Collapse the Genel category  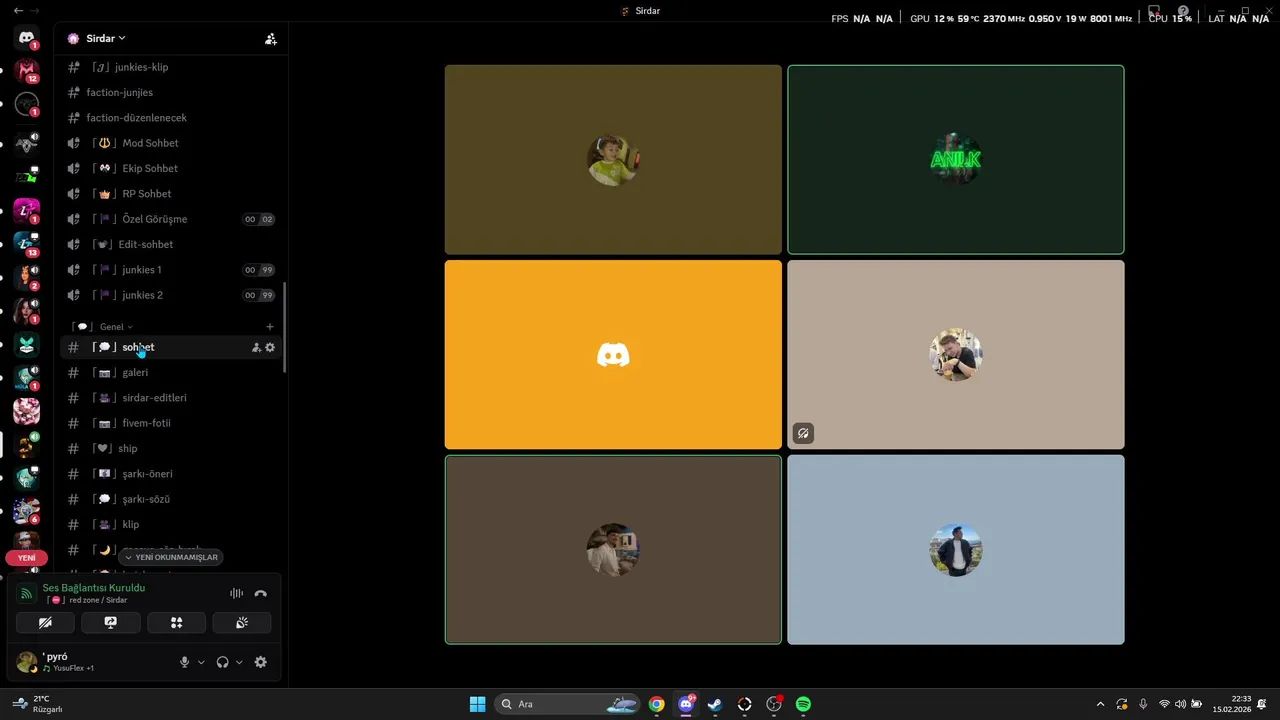click(x=116, y=327)
